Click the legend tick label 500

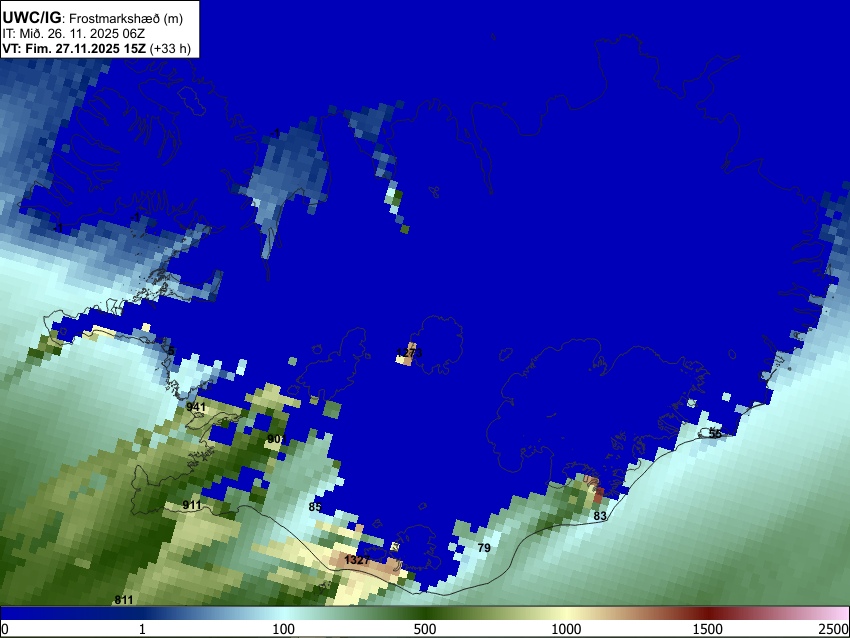(x=425, y=629)
